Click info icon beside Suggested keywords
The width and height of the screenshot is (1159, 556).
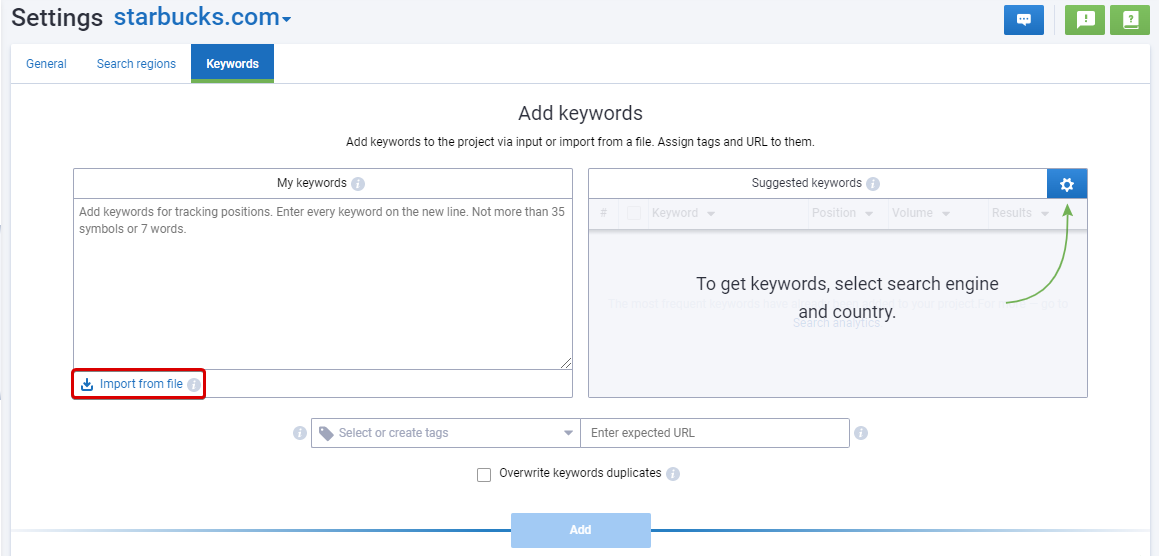click(x=873, y=184)
